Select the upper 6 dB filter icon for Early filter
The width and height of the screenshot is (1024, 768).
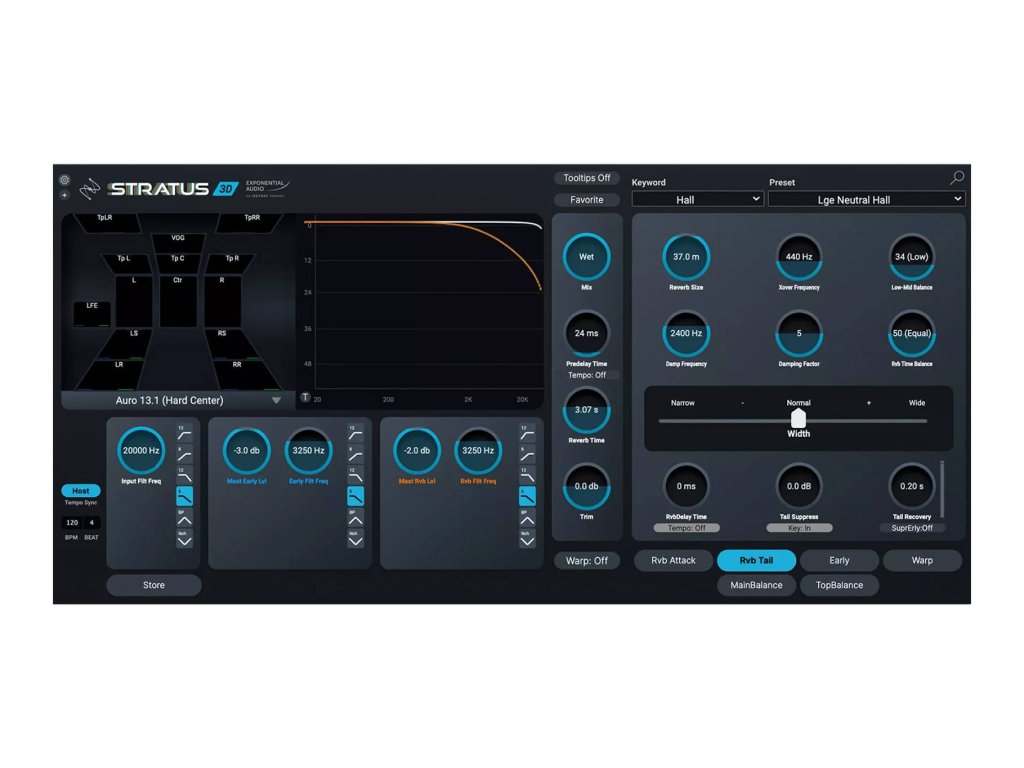coord(355,454)
